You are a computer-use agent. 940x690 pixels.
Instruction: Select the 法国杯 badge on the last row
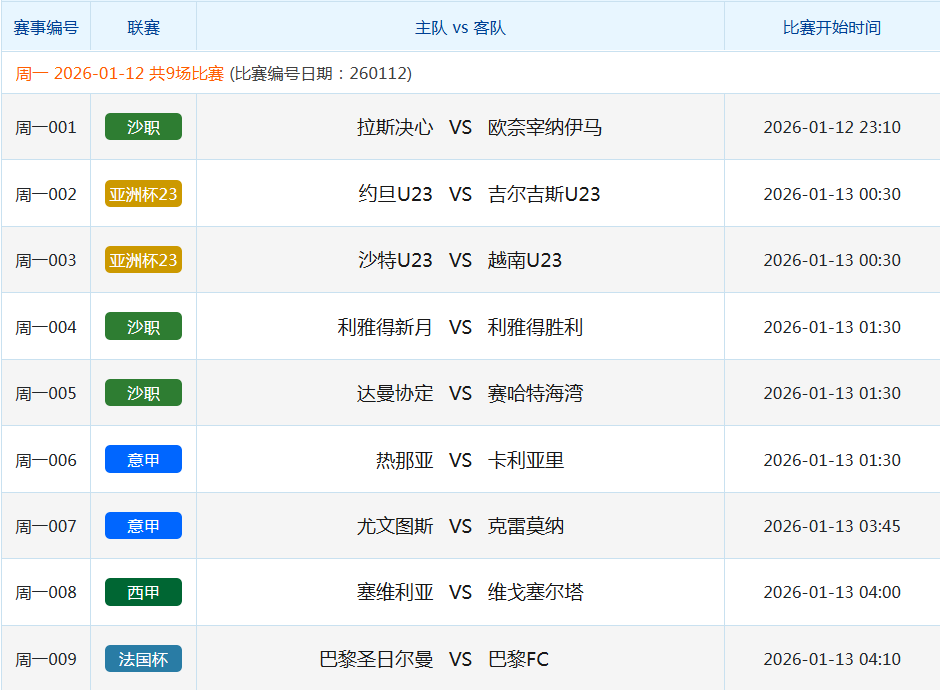coord(143,658)
